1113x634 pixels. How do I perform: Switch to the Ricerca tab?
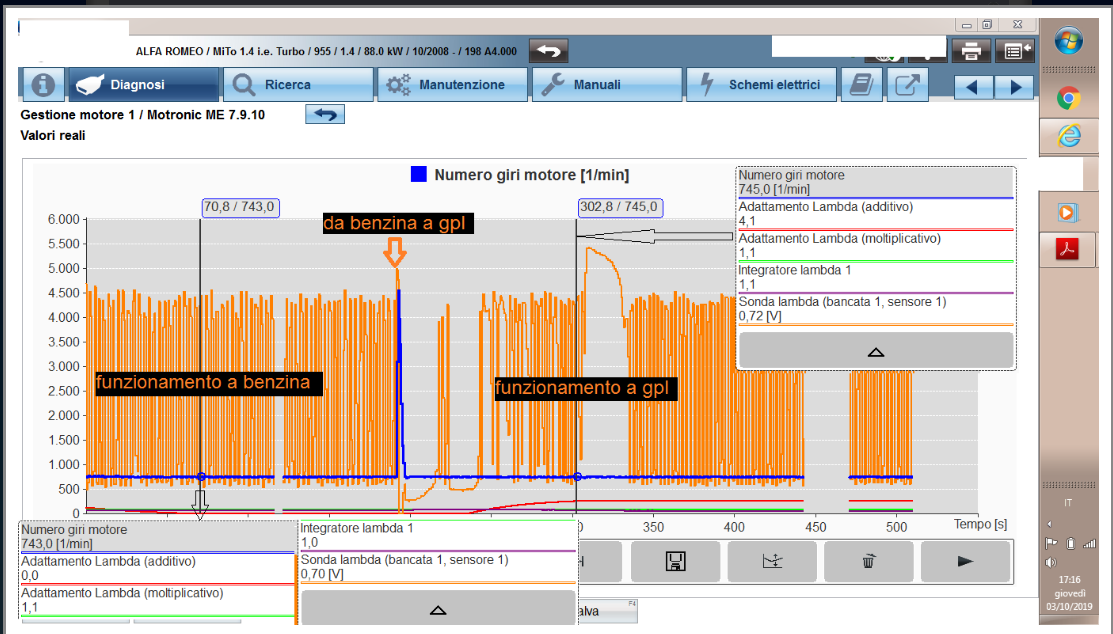point(298,84)
